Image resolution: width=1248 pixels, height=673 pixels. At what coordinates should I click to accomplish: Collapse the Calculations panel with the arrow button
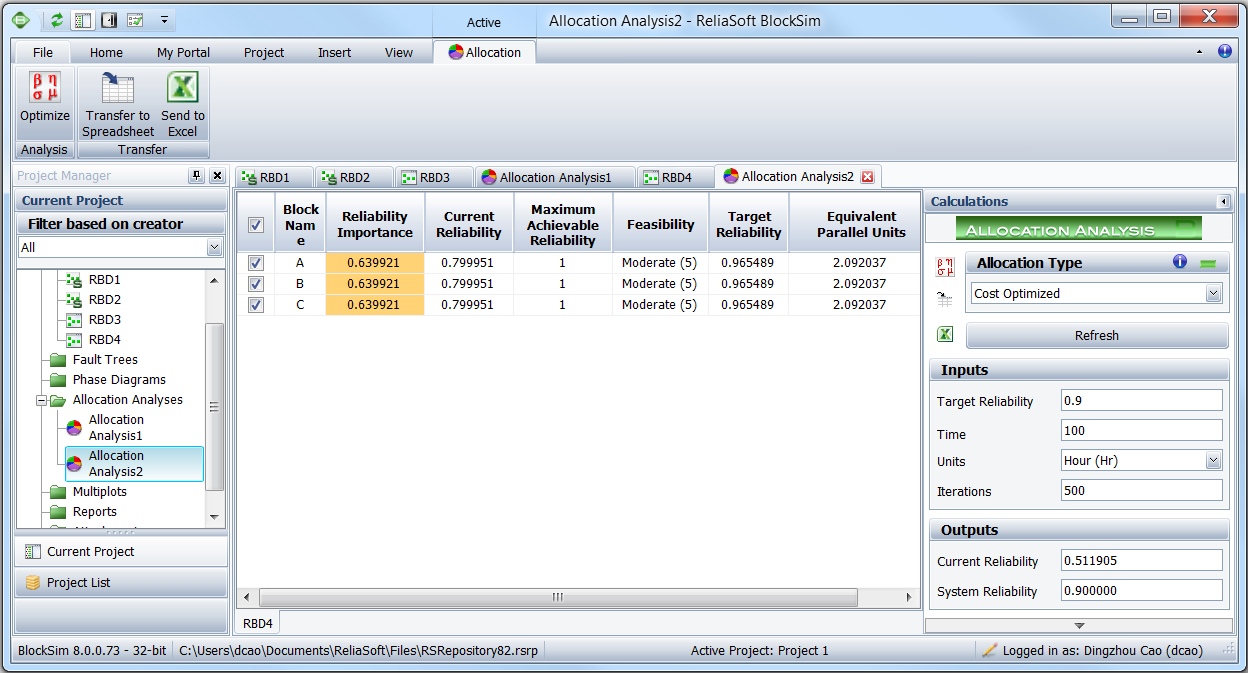(x=1223, y=202)
